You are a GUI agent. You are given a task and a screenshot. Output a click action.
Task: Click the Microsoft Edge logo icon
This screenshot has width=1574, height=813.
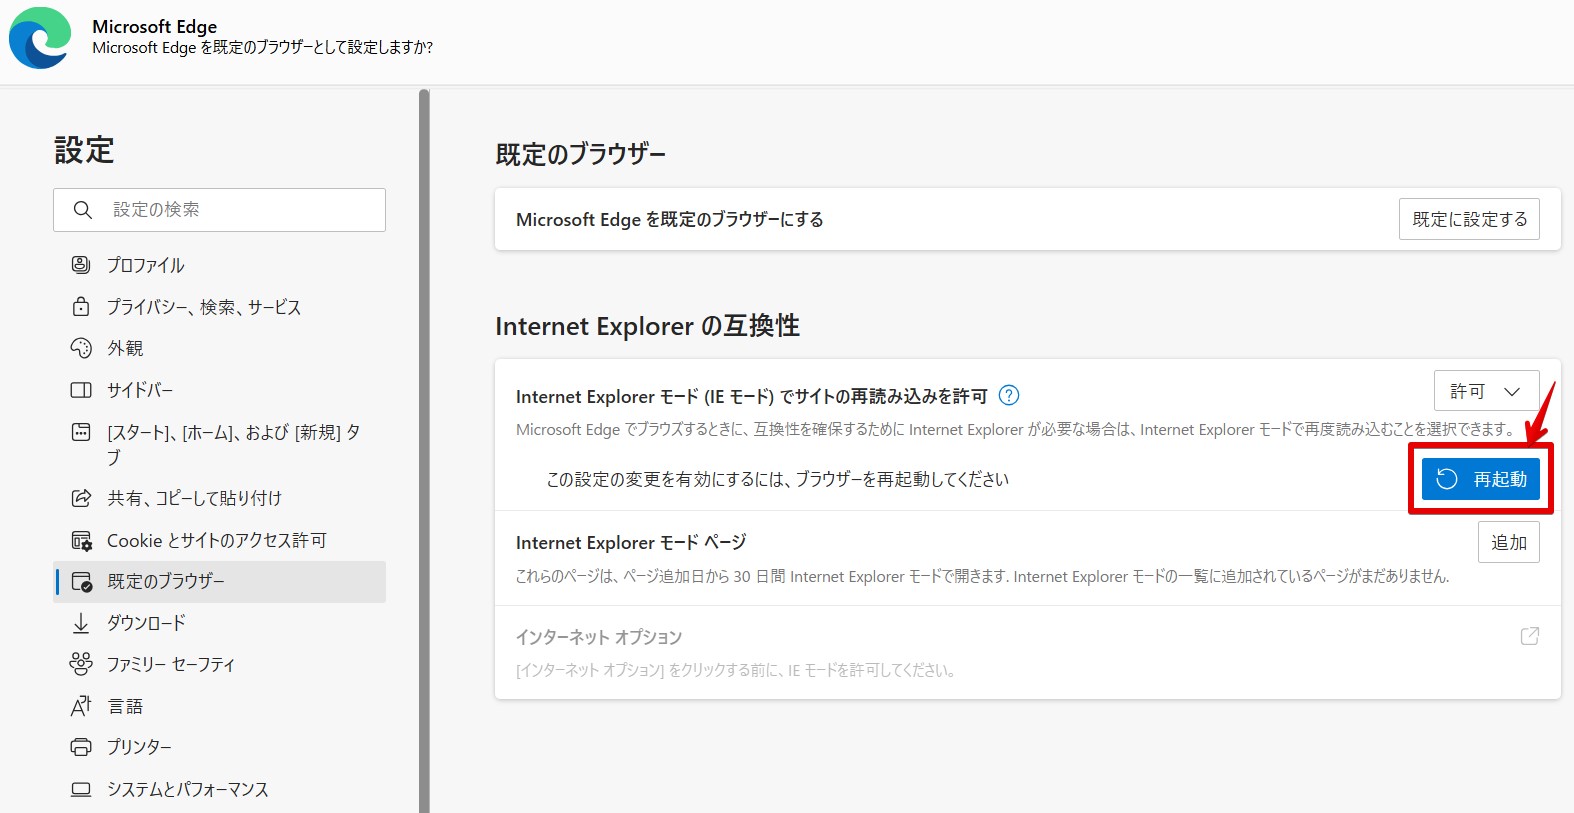[x=40, y=38]
